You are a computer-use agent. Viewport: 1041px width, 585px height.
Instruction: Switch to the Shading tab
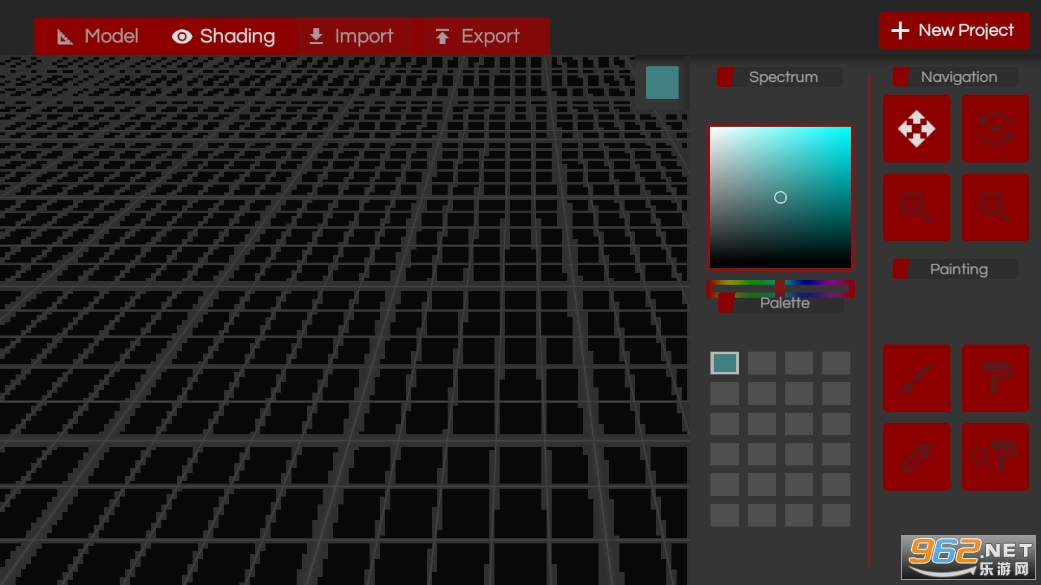(x=223, y=36)
